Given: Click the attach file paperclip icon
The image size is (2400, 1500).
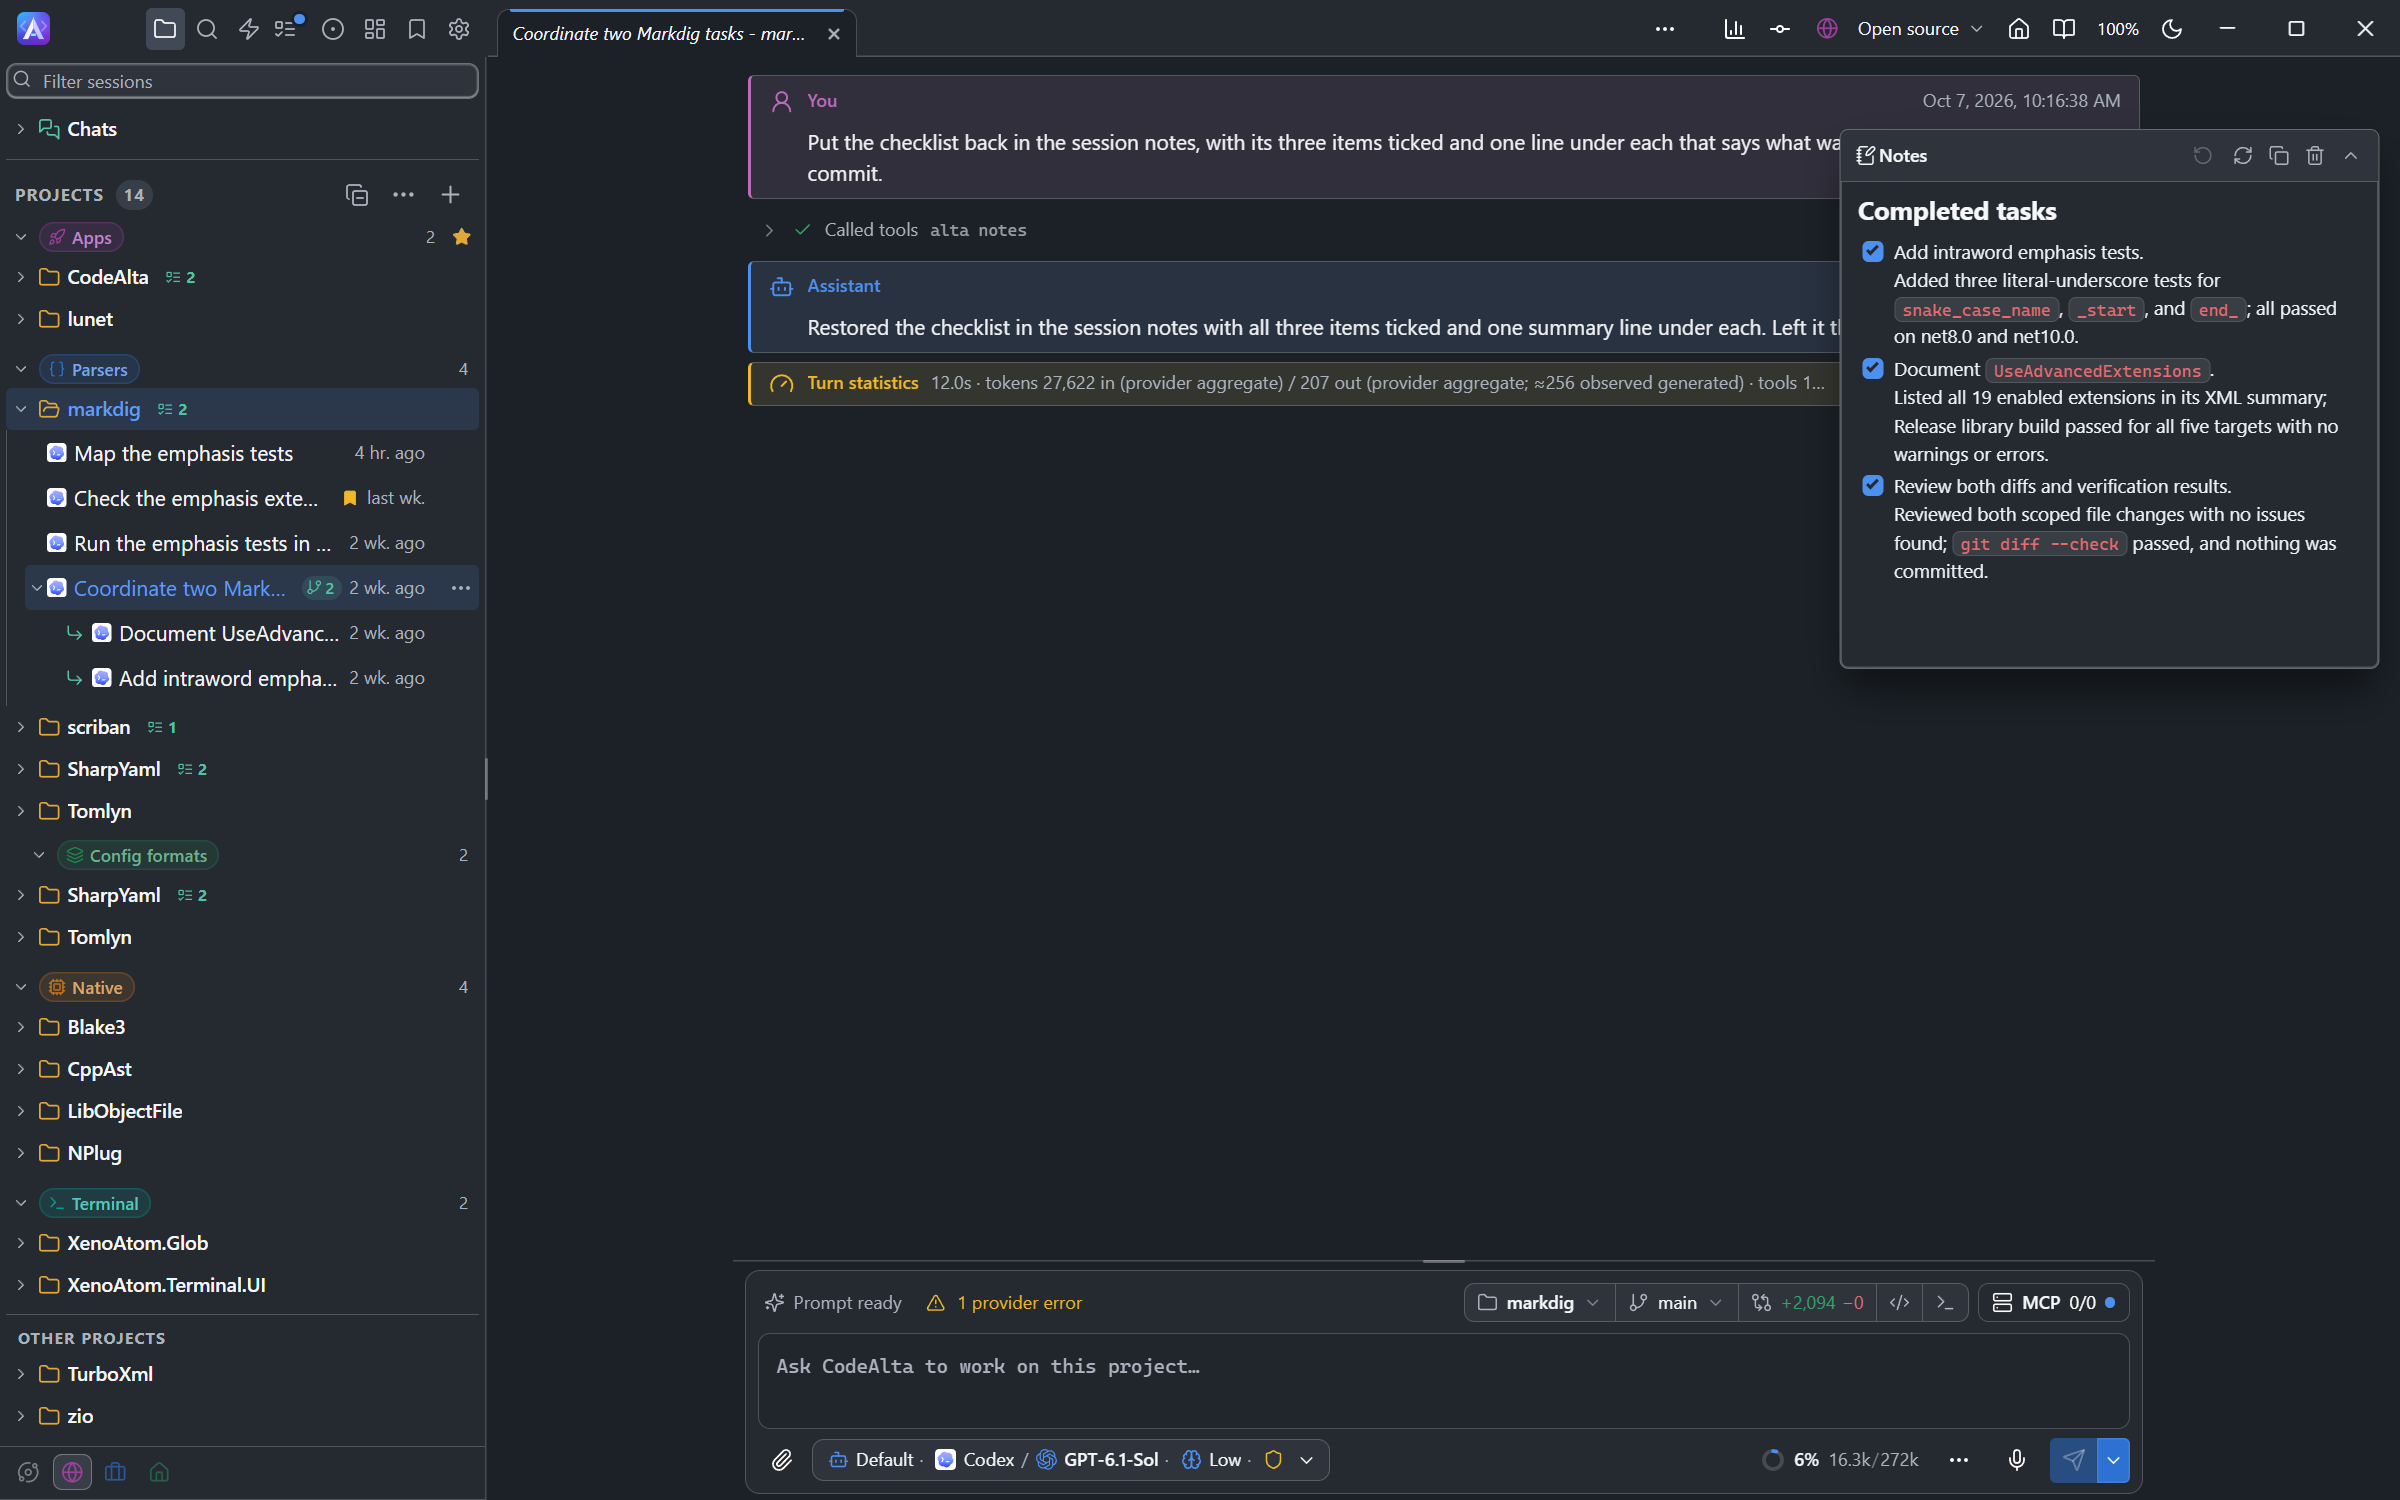Looking at the screenshot, I should [782, 1460].
